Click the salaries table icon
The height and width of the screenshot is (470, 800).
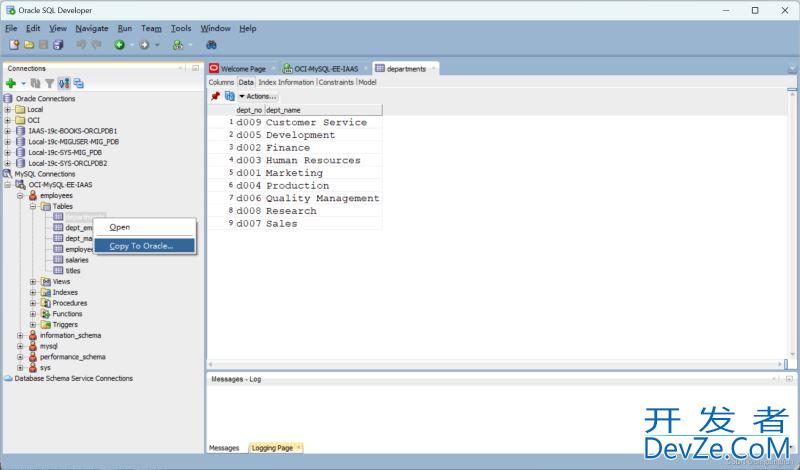click(58, 260)
